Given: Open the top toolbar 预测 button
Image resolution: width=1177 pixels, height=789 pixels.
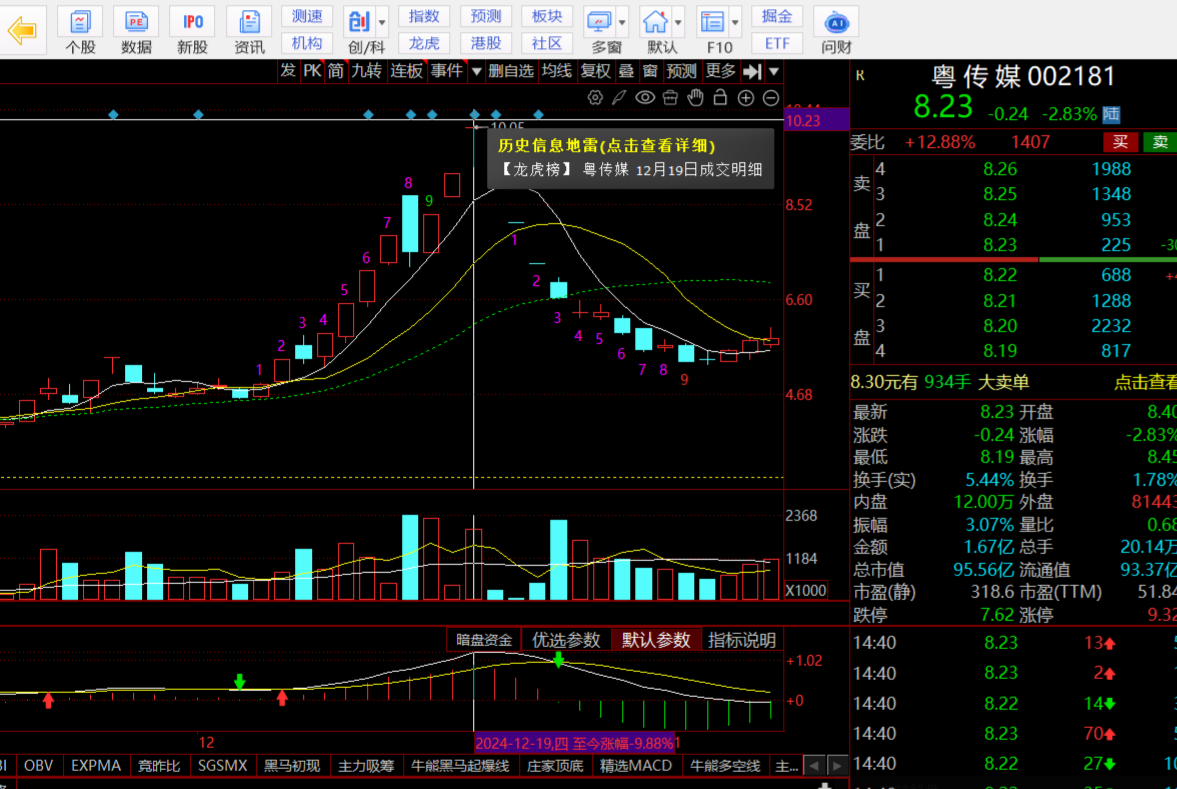Looking at the screenshot, I should pyautogui.click(x=486, y=17).
